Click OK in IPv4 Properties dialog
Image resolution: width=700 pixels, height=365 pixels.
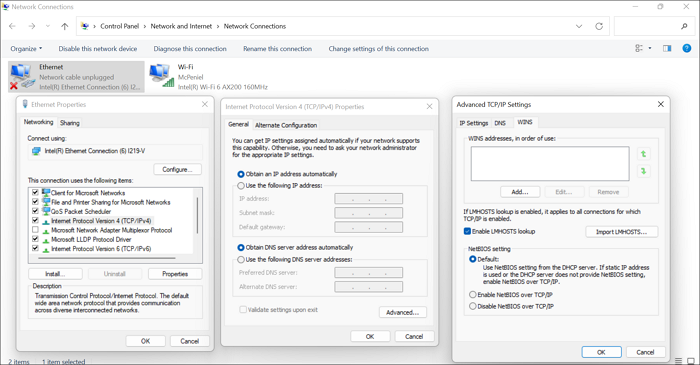click(370, 336)
